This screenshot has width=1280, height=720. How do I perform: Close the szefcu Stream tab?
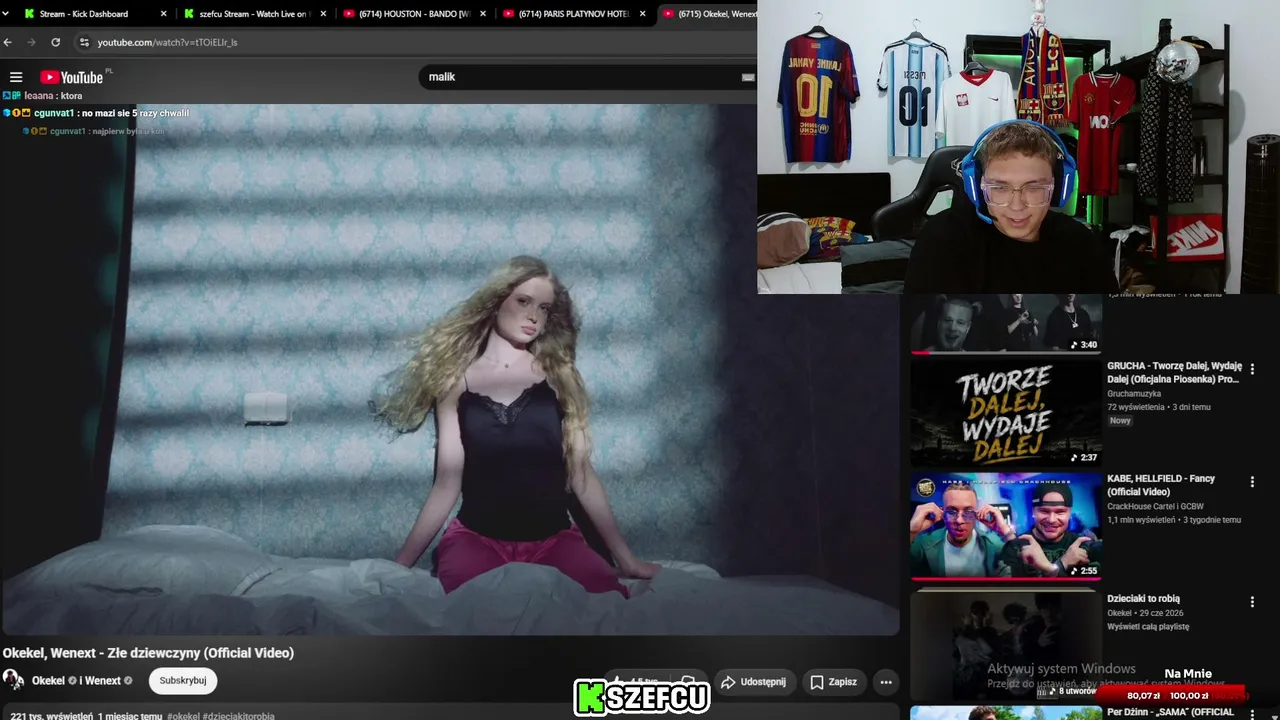click(323, 14)
